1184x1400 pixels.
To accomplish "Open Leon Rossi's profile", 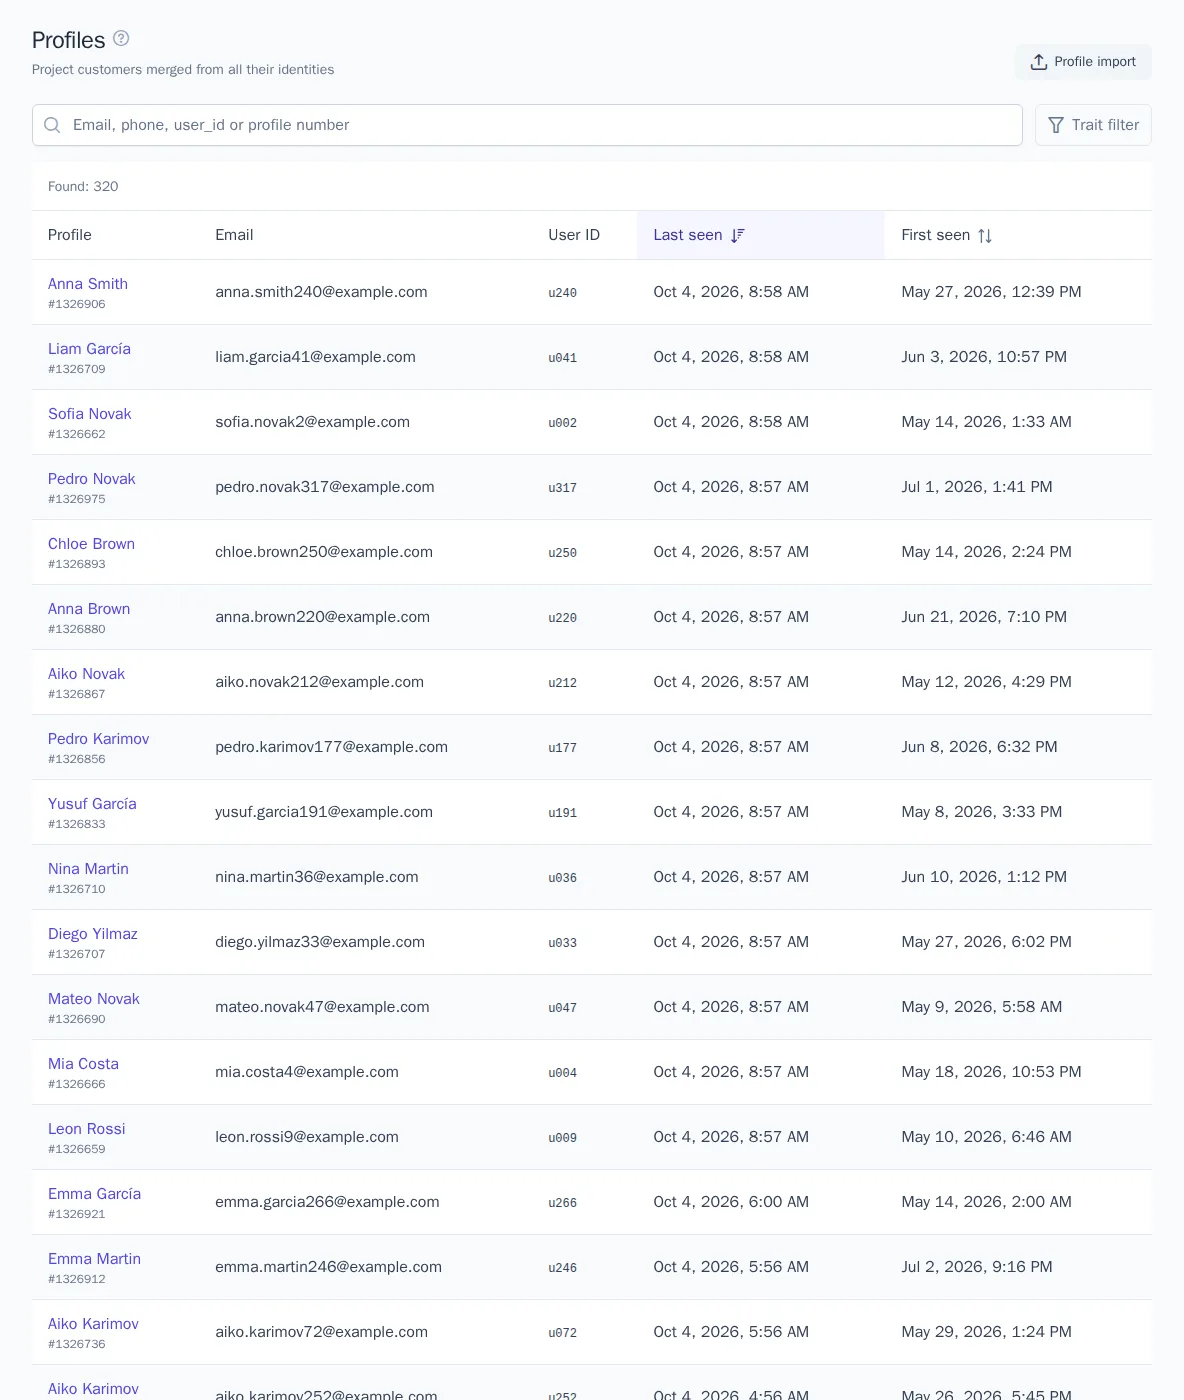I will pyautogui.click(x=87, y=1129).
